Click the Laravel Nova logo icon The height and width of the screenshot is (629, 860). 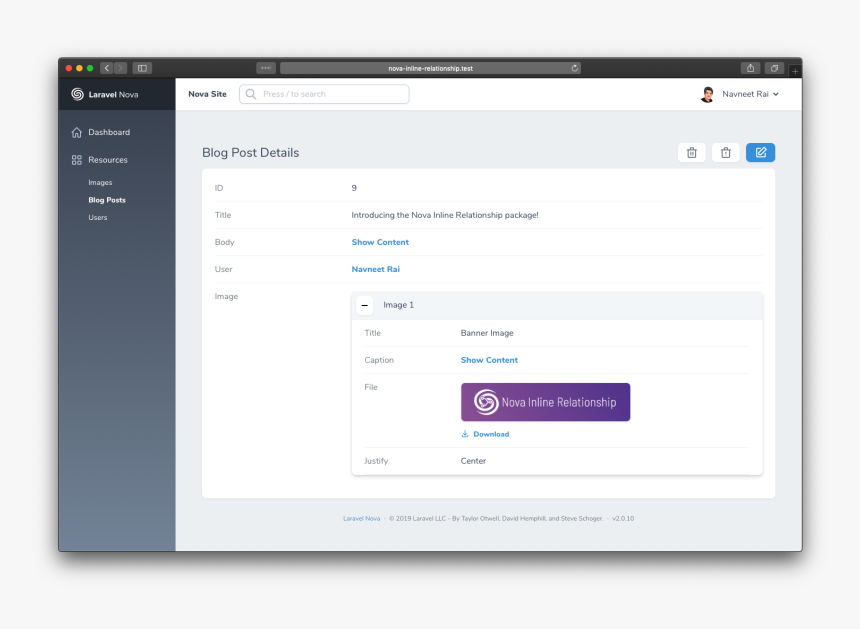77,94
